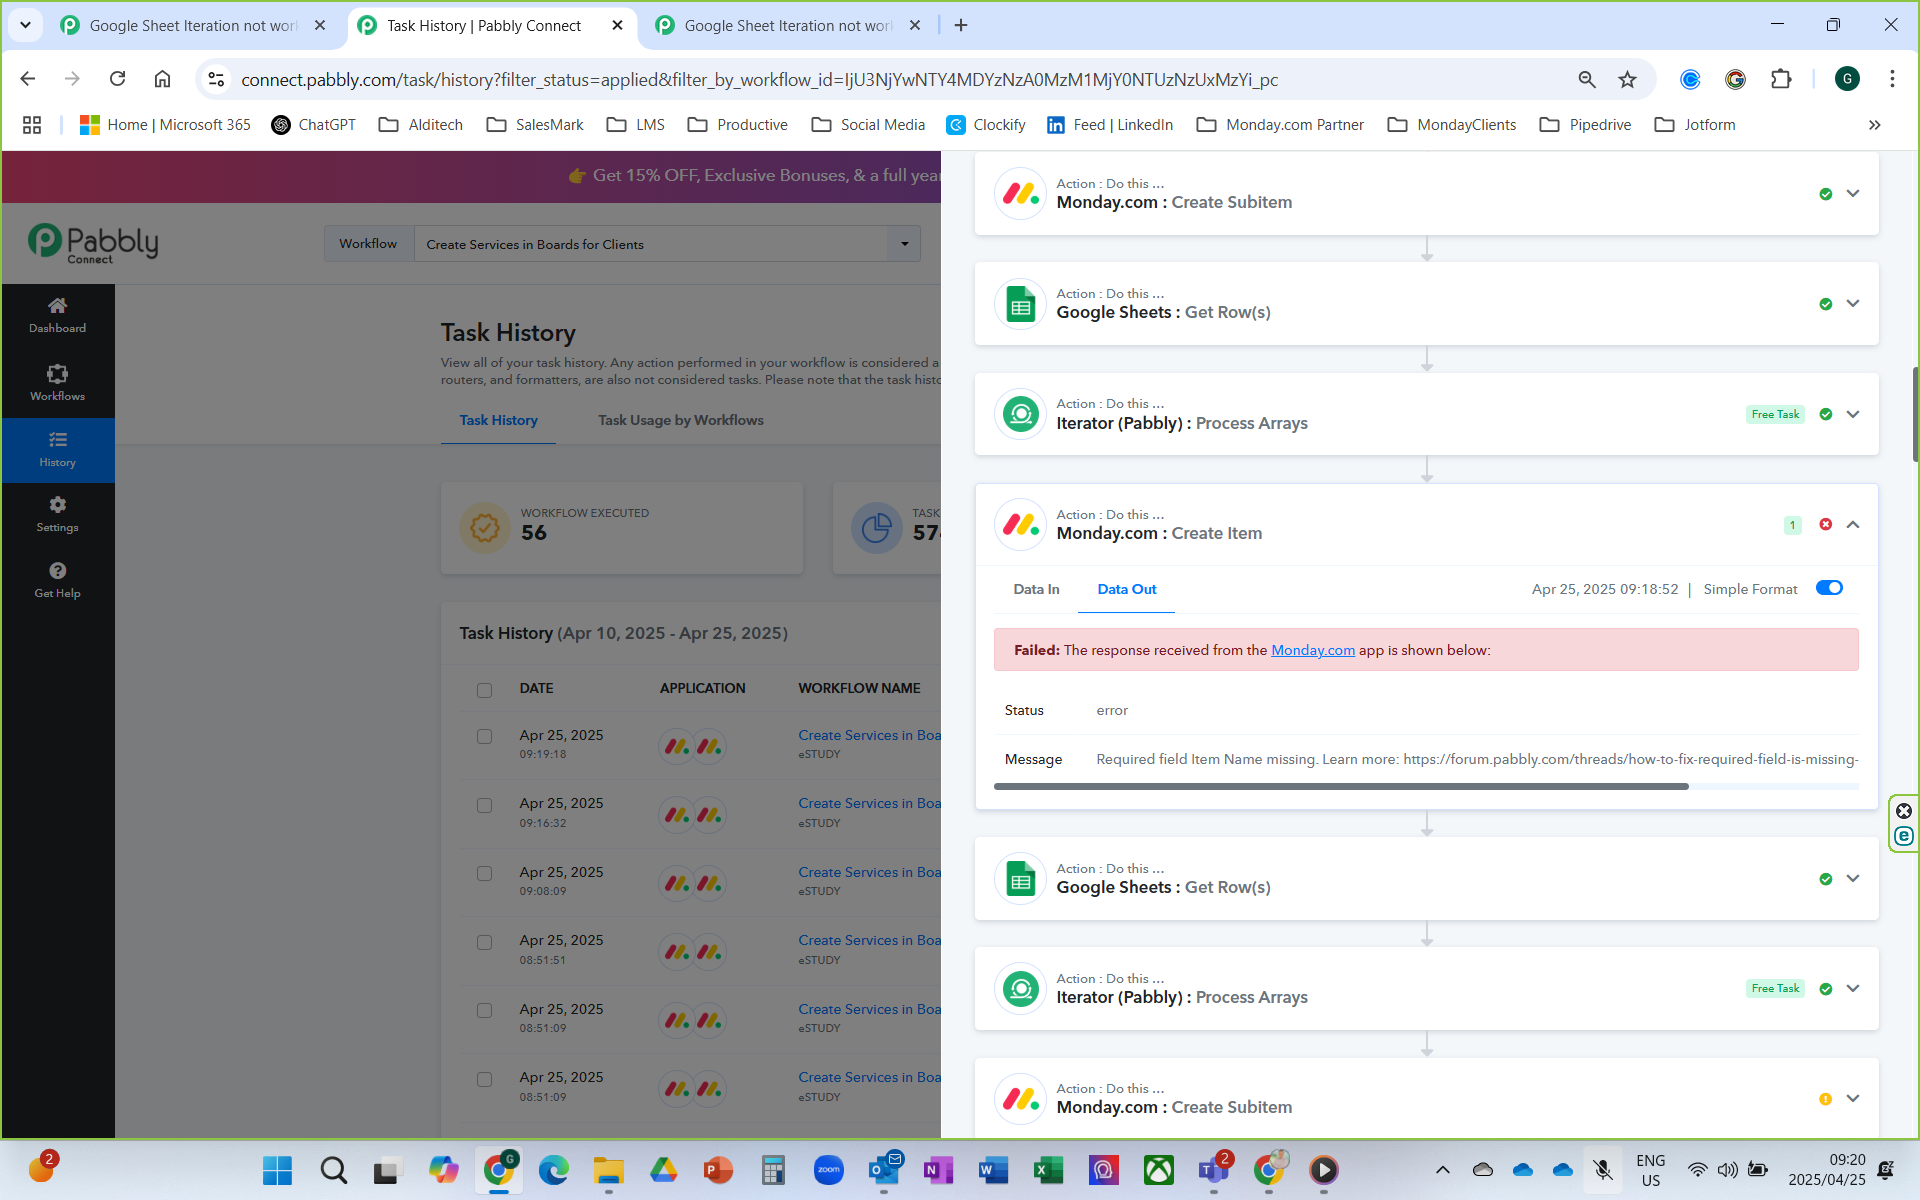Click the Workflow Executed badge icon
The image size is (1920, 1200).
tap(485, 527)
